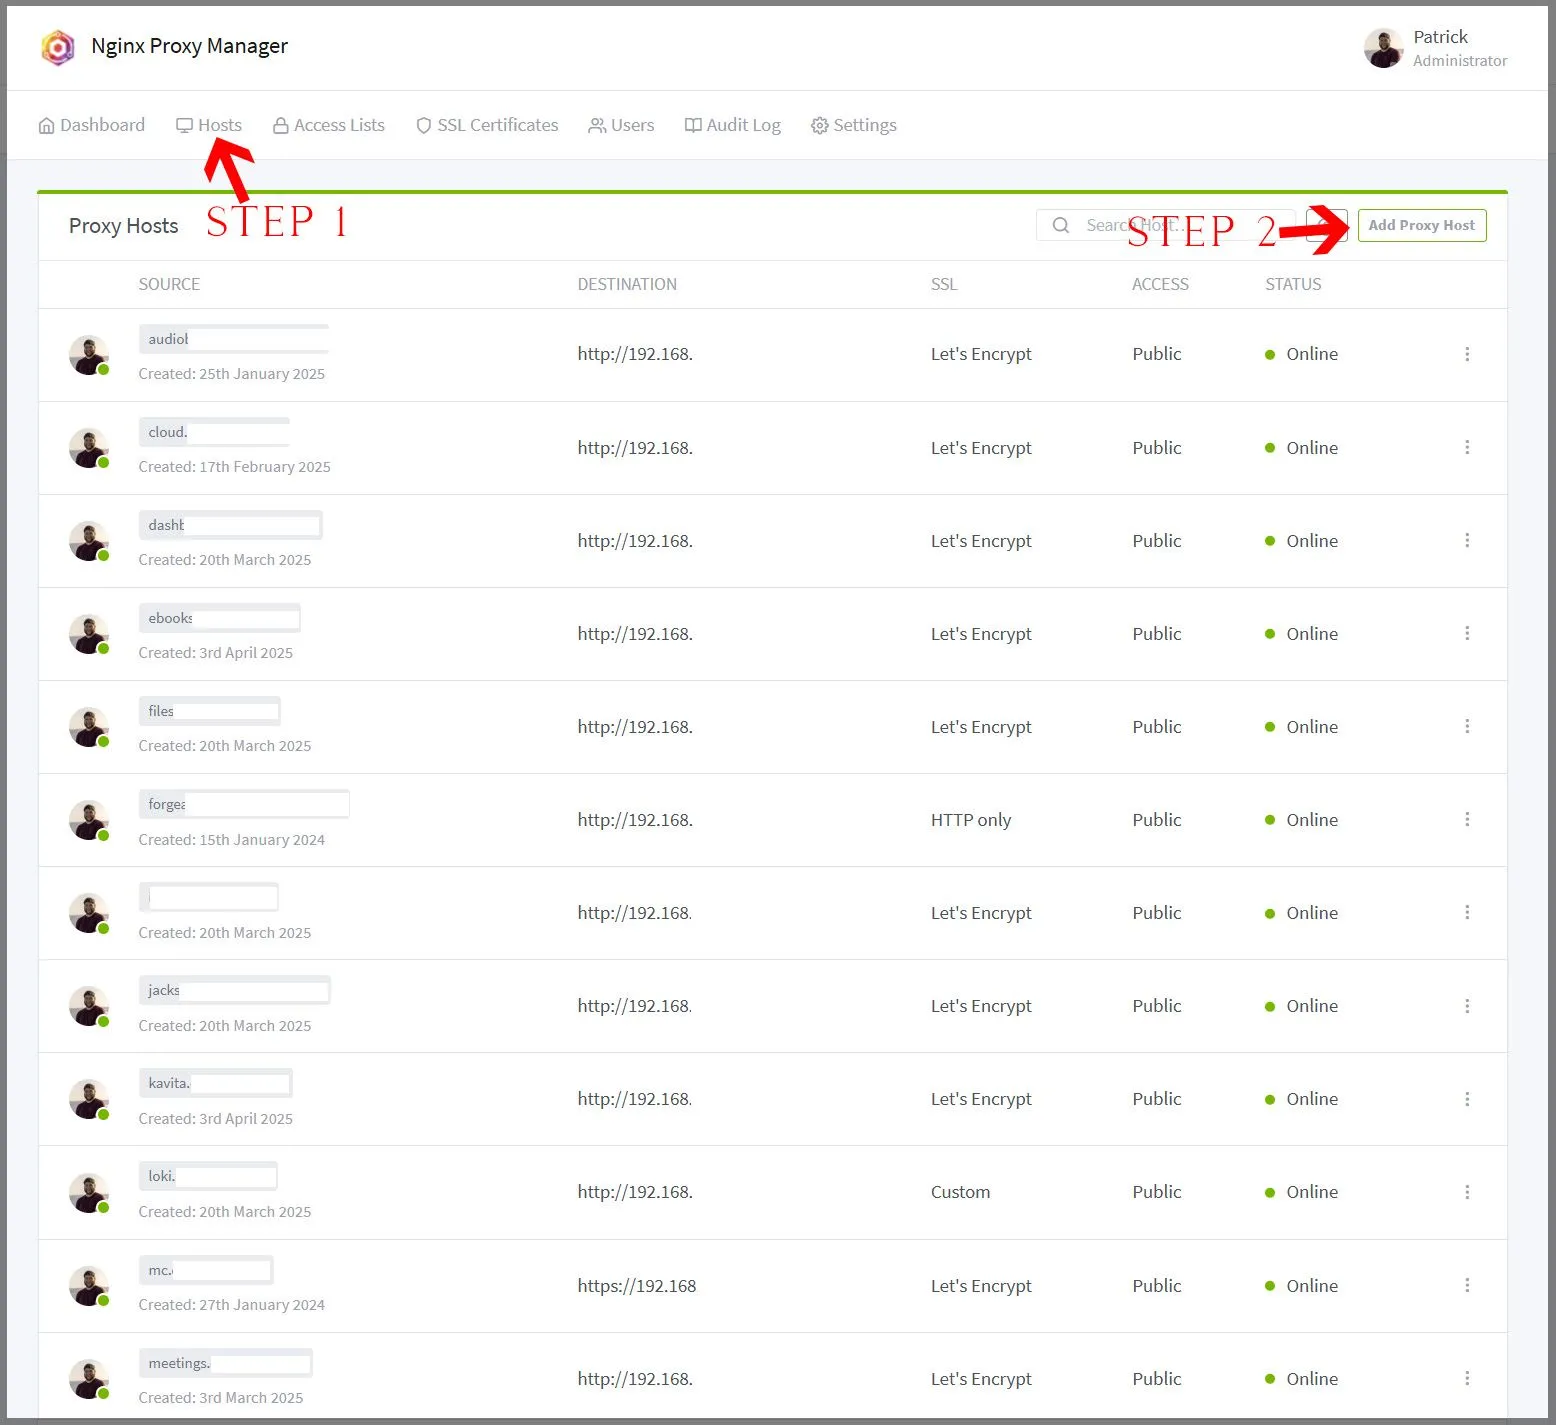The width and height of the screenshot is (1556, 1425).
Task: Select the Hosts monitor icon
Action: click(184, 124)
